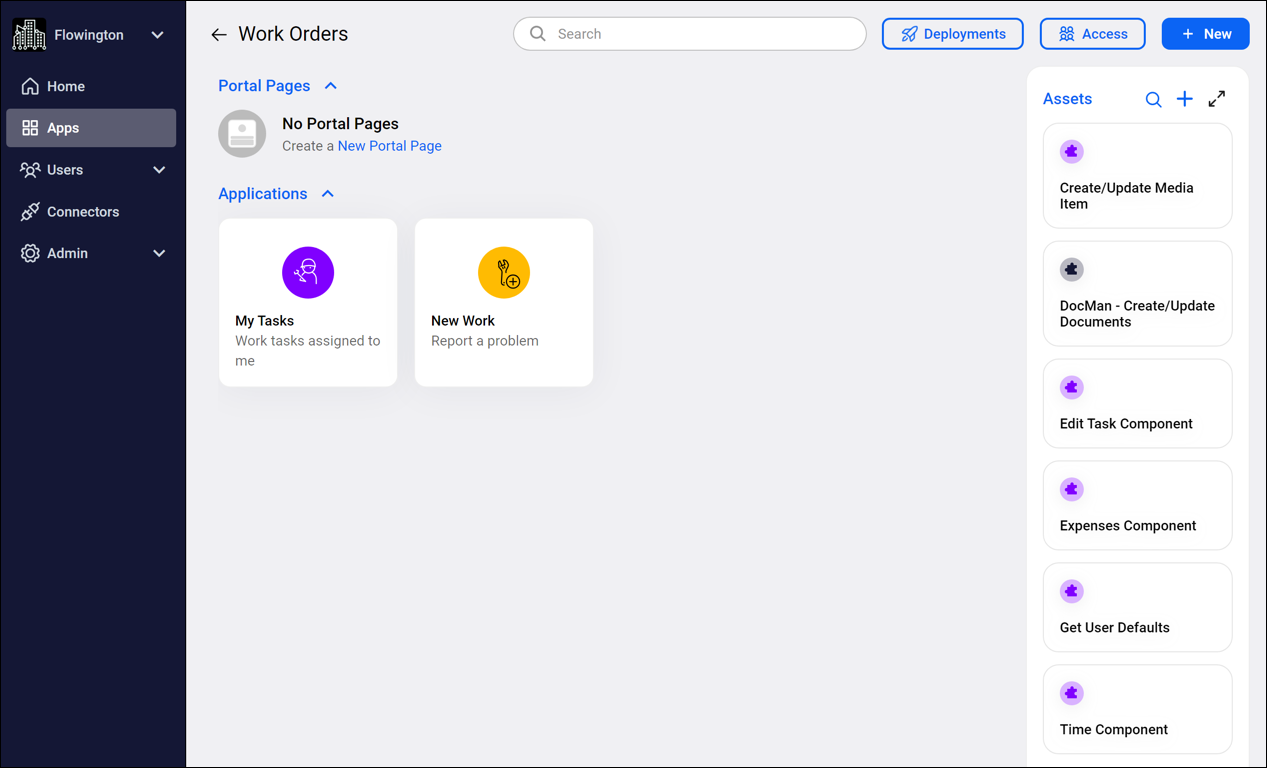Go back using the left arrow
This screenshot has height=768, width=1267.
pos(219,35)
